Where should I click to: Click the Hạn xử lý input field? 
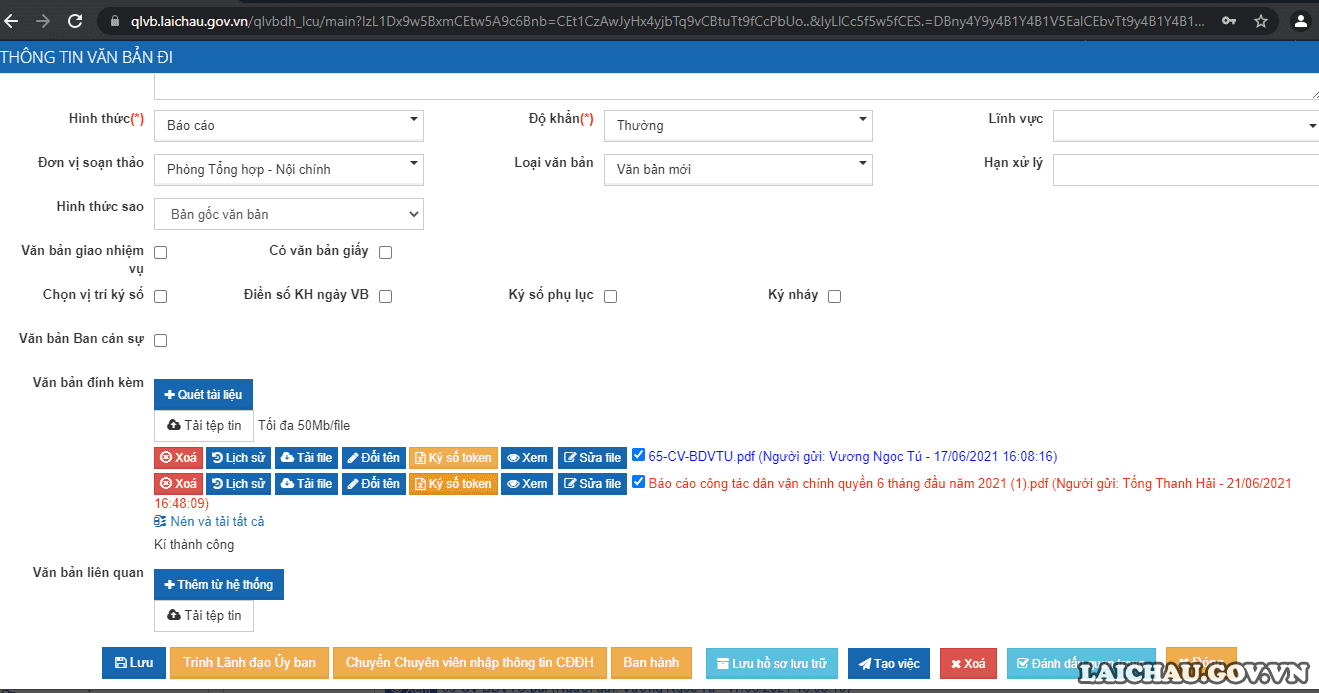pos(1185,170)
